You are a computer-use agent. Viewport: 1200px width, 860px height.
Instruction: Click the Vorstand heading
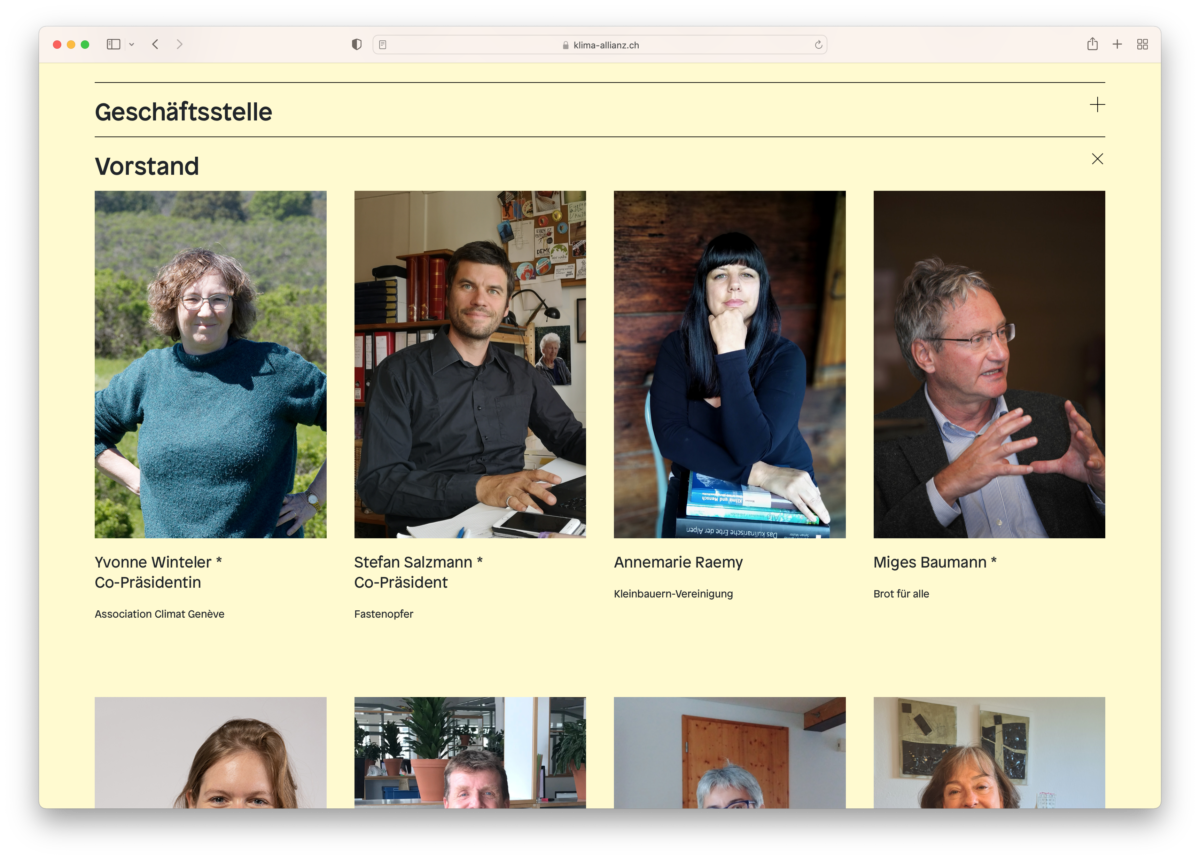pos(147,166)
